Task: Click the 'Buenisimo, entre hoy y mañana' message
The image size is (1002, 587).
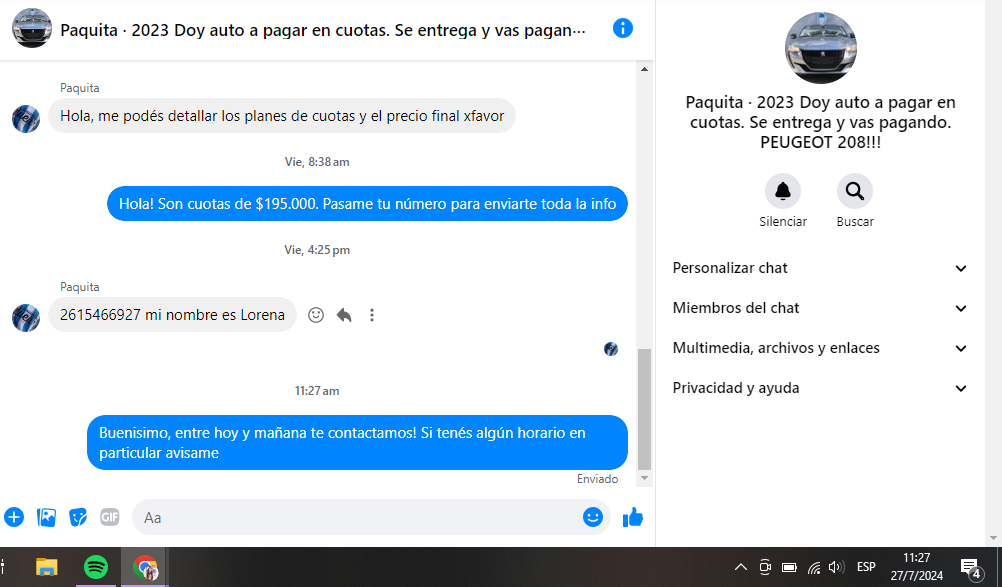Action: 357,443
